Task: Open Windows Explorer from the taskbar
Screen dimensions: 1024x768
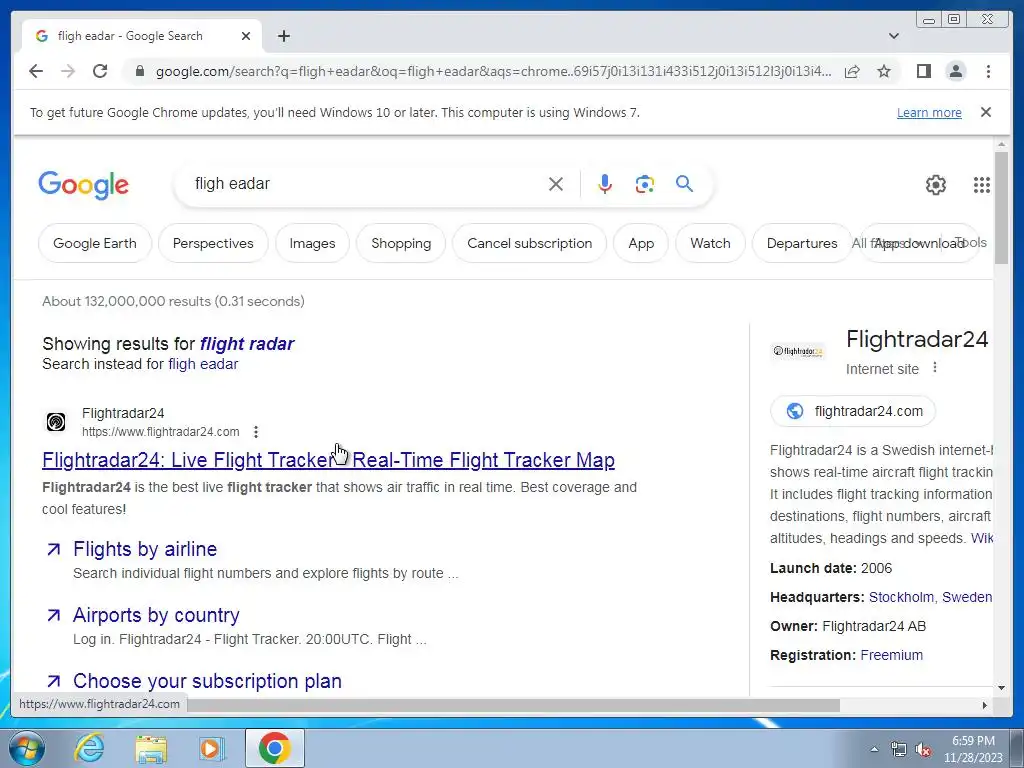Action: 151,748
